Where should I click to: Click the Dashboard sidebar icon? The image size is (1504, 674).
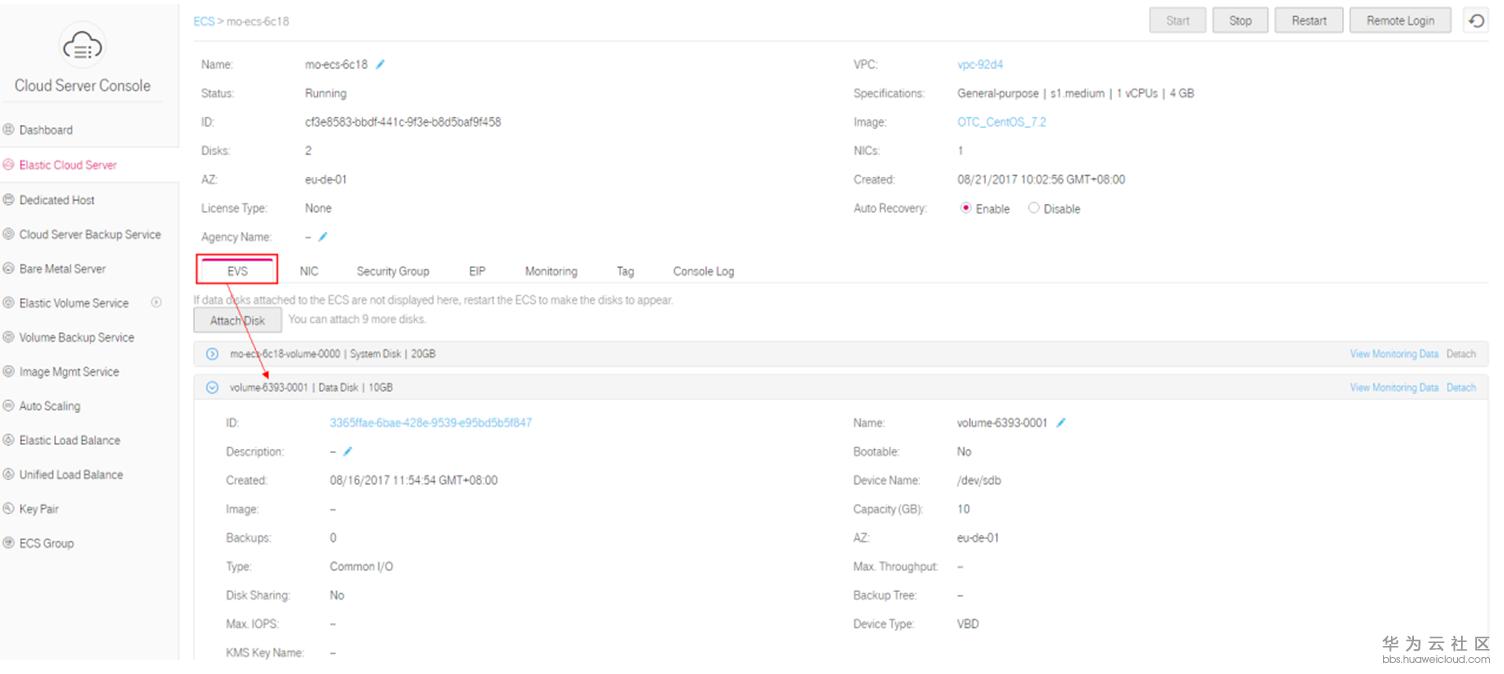tap(9, 130)
